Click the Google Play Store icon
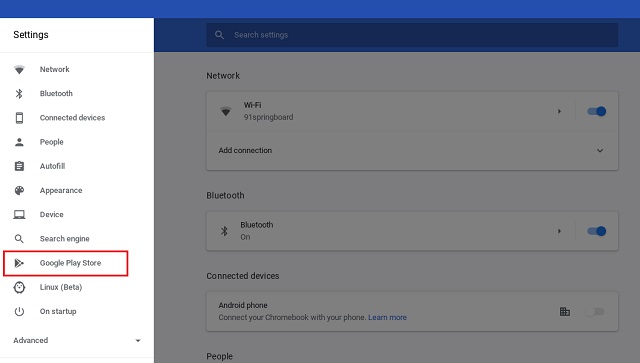The width and height of the screenshot is (640, 363). point(19,263)
